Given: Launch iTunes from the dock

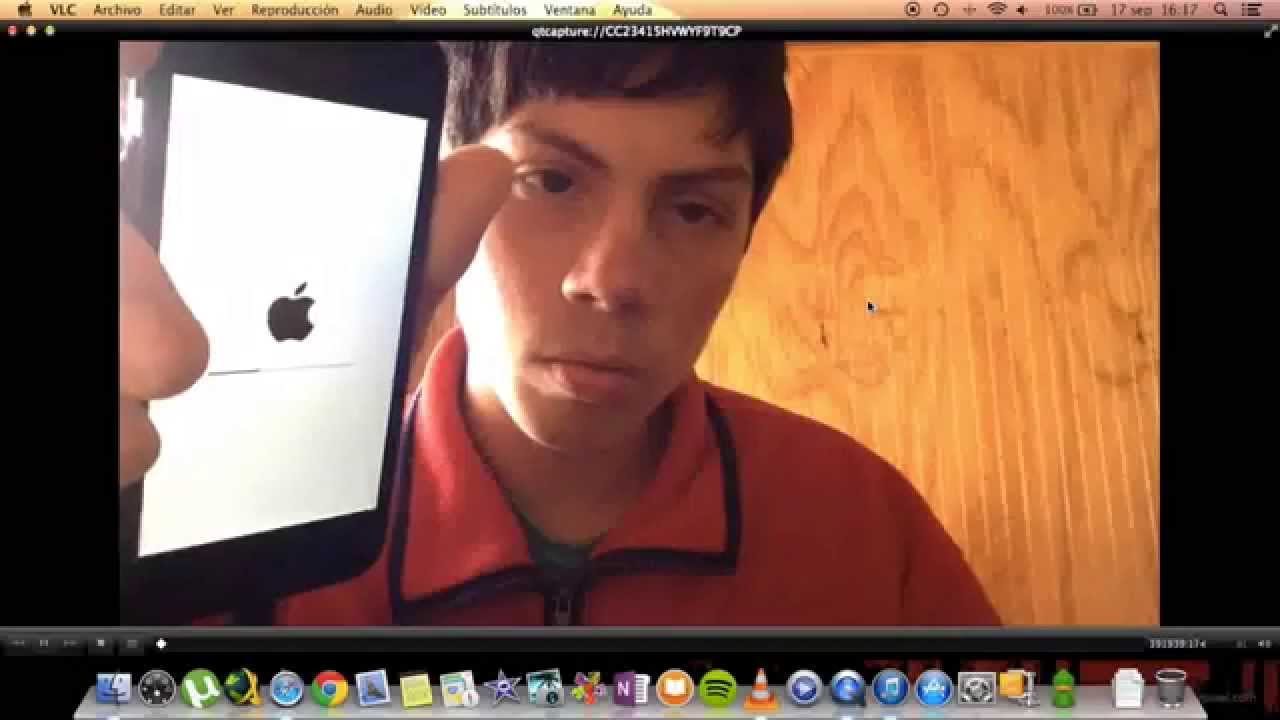Looking at the screenshot, I should click(x=890, y=689).
